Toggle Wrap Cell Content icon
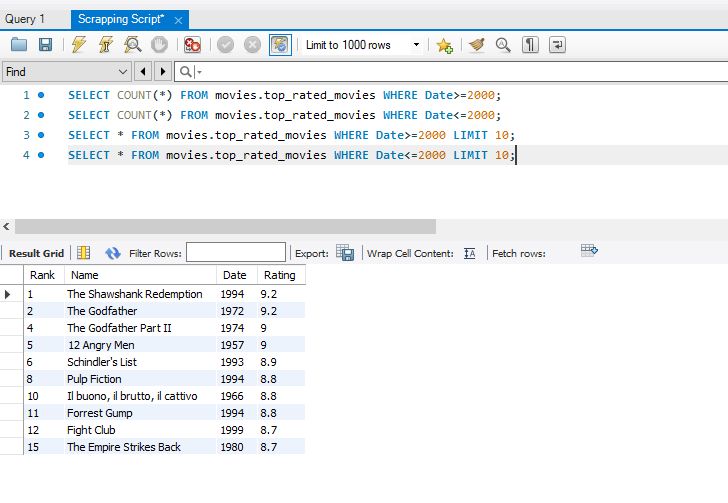 (x=470, y=253)
